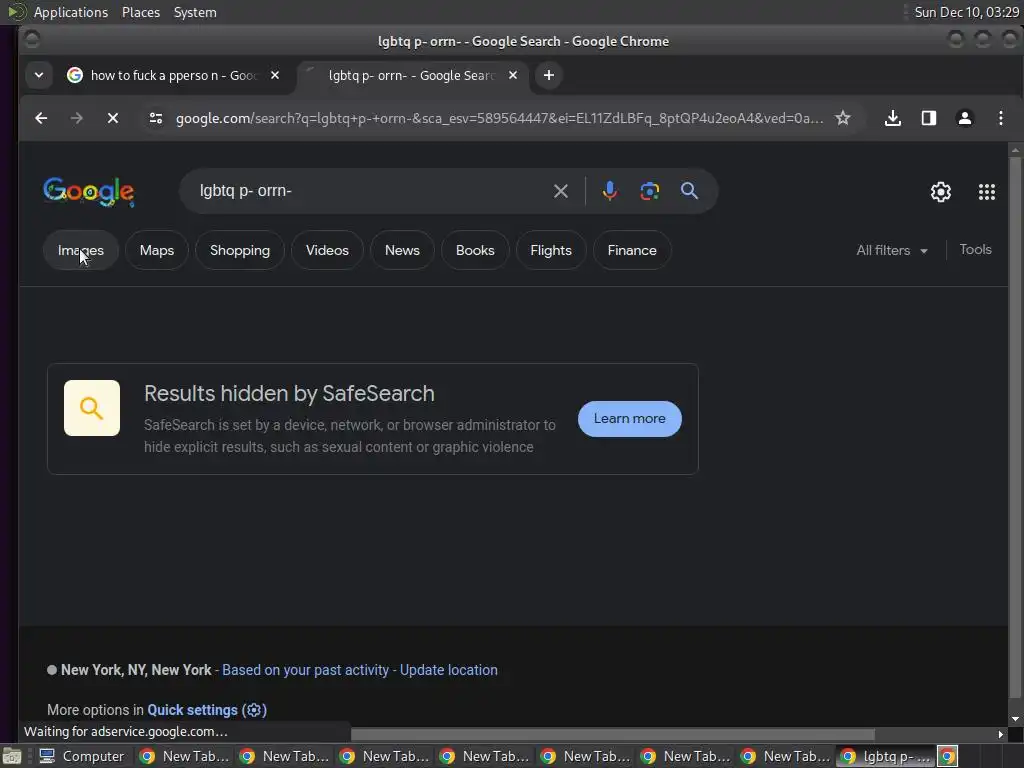The width and height of the screenshot is (1024, 768).
Task: Search by image with Google Lens
Action: click(x=649, y=191)
